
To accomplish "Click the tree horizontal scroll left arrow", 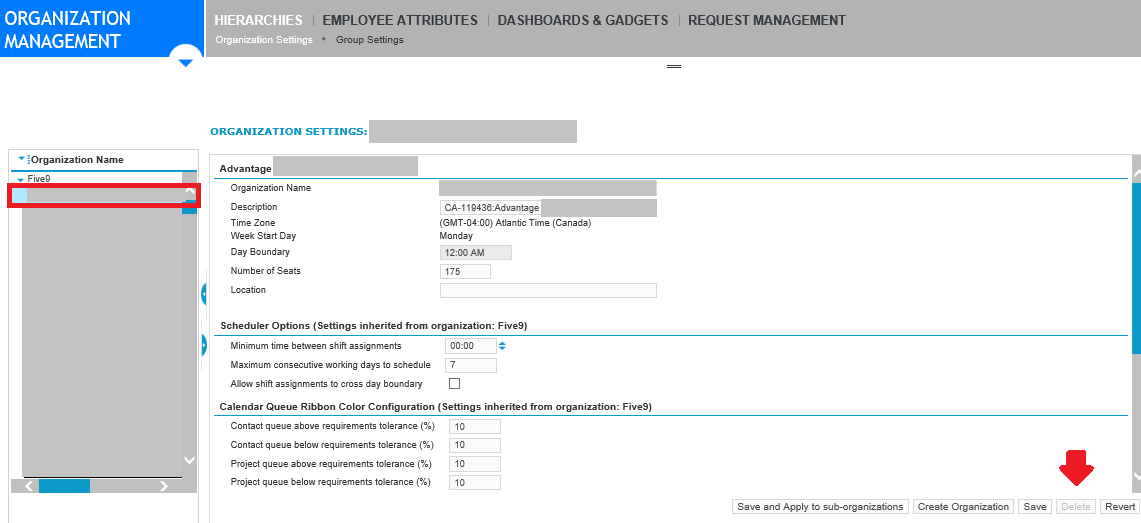I will 29,486.
